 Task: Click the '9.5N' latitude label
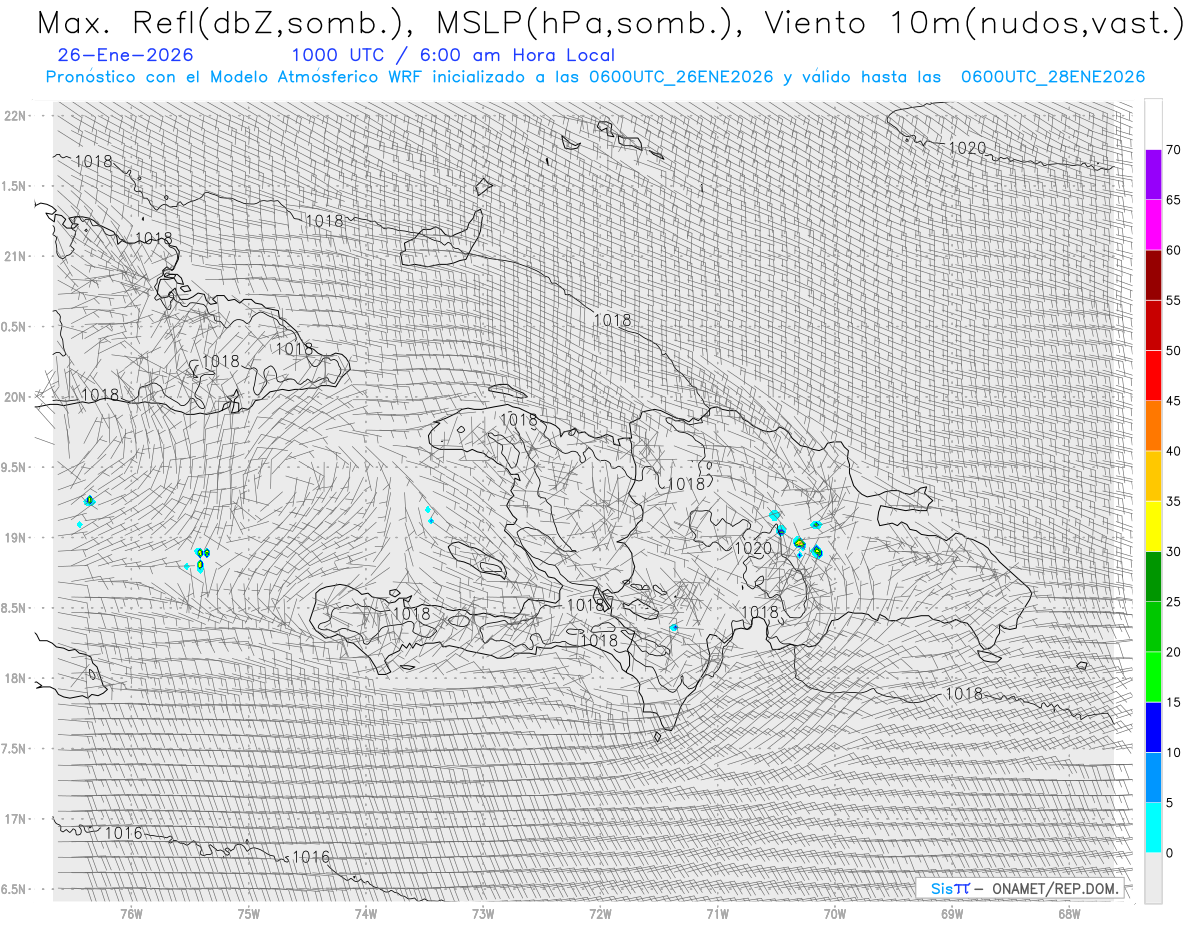pos(15,468)
